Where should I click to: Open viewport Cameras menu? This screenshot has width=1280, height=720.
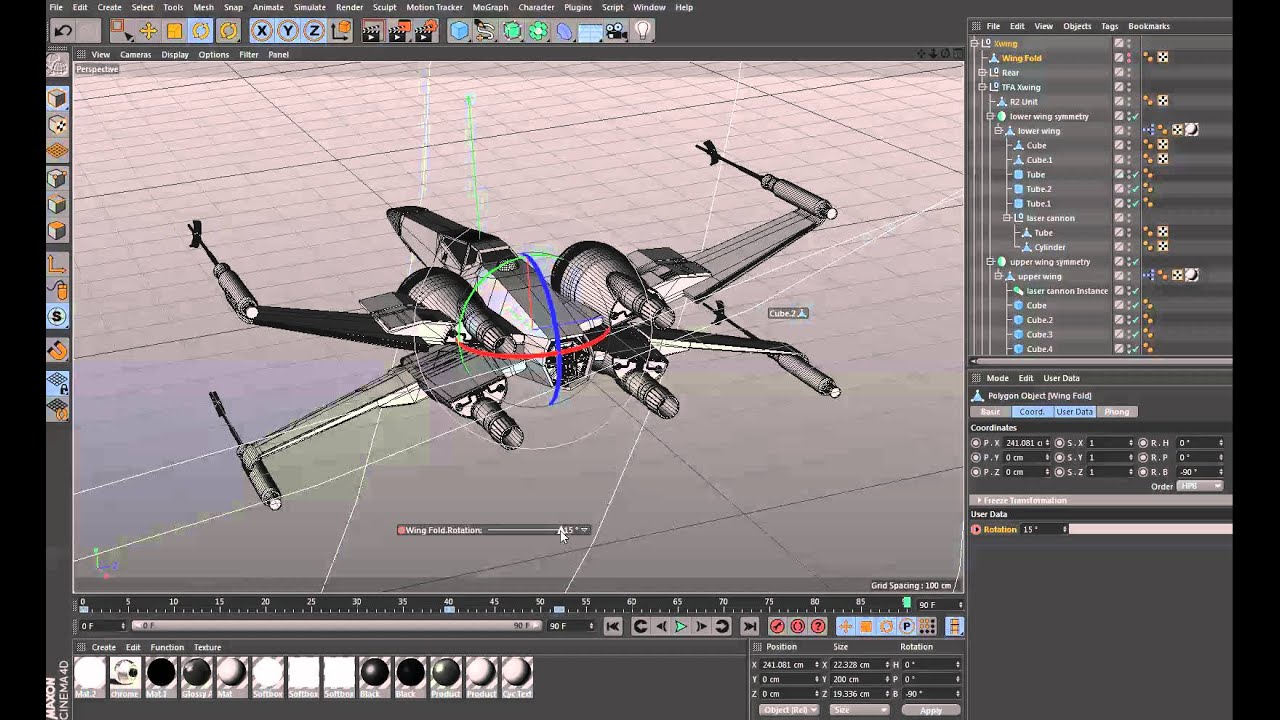tap(135, 54)
